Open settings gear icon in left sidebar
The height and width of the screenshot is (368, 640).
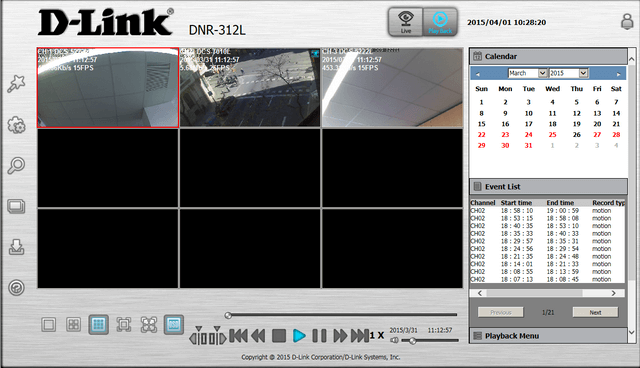[x=16, y=125]
